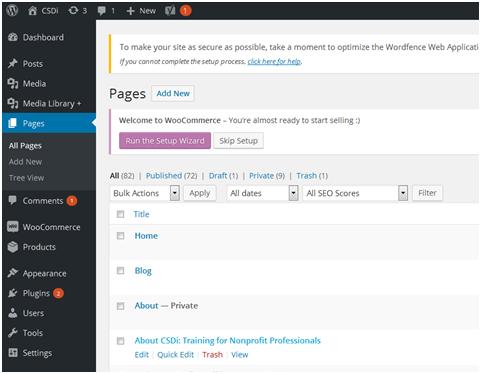
Task: Open the Appearance menu
Action: pos(49,273)
